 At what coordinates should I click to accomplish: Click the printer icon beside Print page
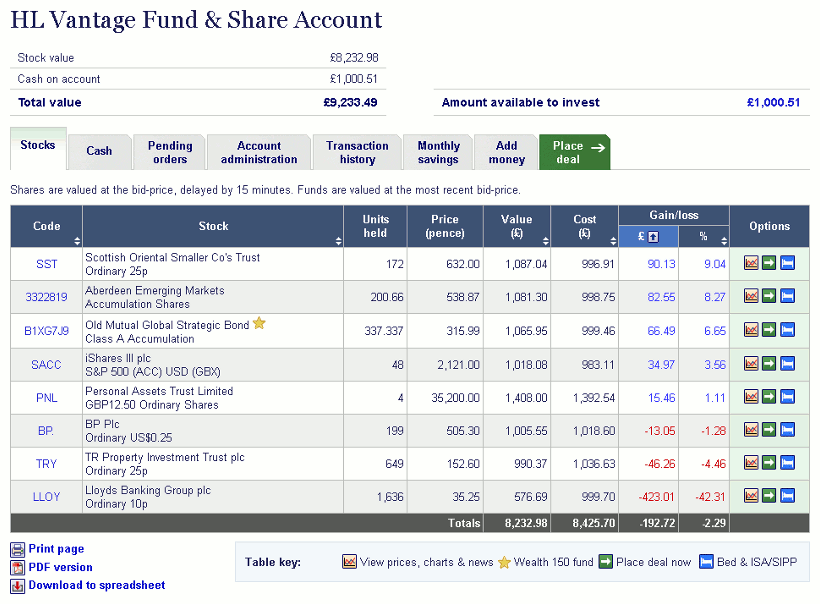(x=18, y=550)
